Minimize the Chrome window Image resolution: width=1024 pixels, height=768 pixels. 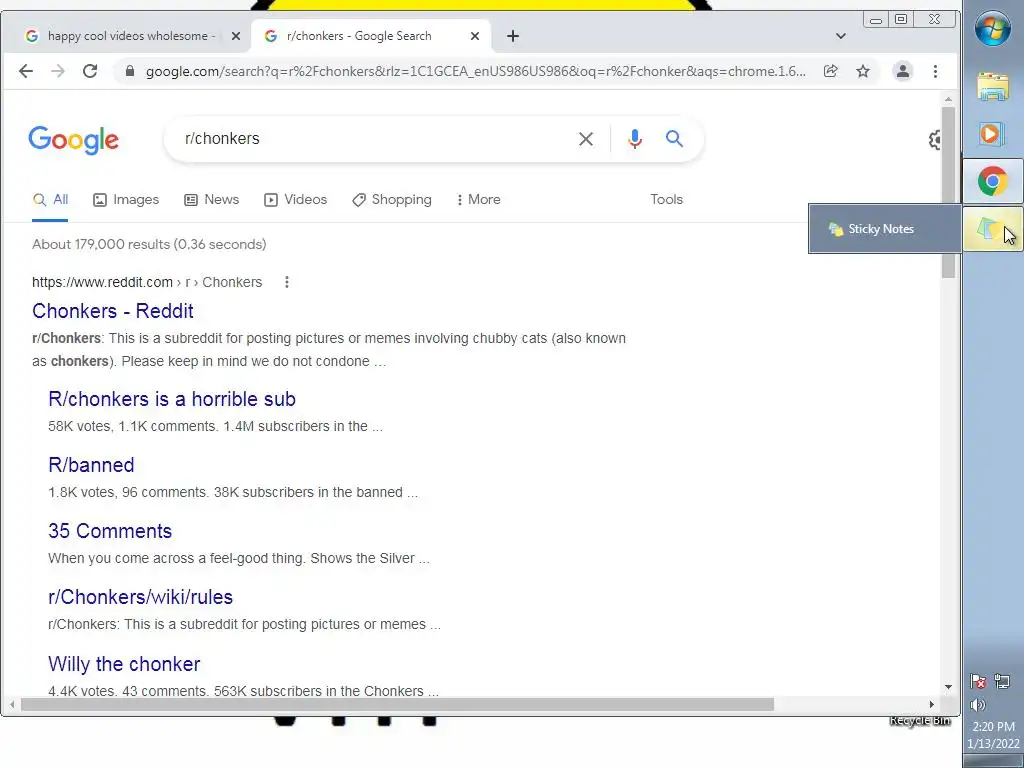(876, 20)
